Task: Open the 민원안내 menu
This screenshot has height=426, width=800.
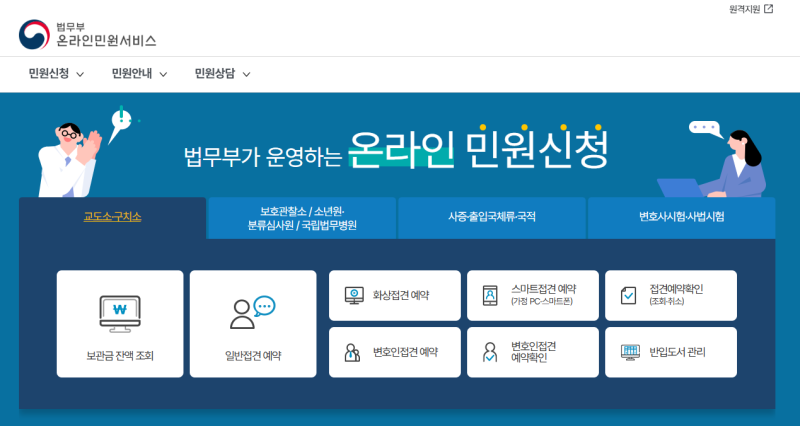Action: click(x=139, y=74)
